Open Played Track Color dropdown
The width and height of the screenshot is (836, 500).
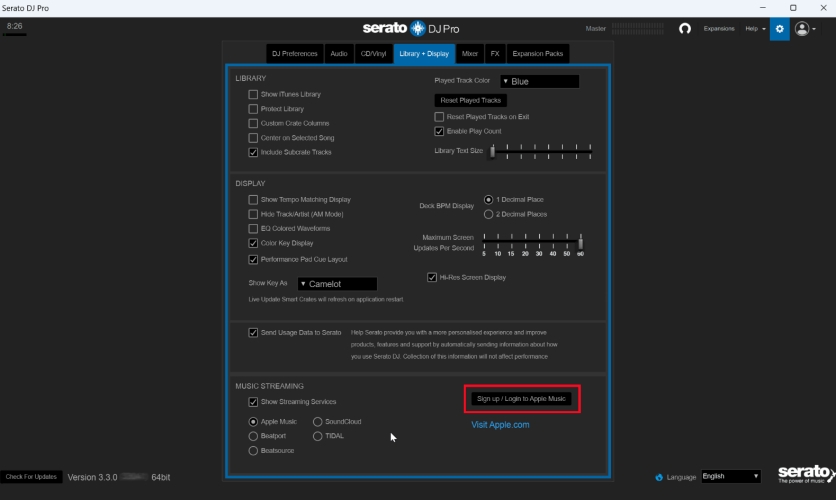point(539,82)
